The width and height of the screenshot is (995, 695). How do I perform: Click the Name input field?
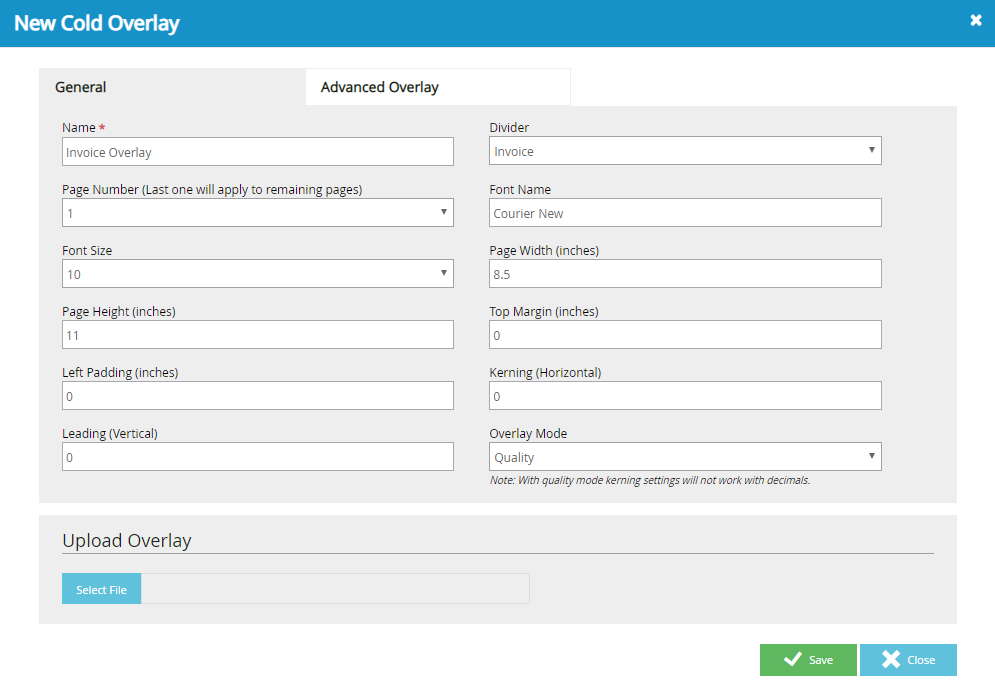coord(257,152)
